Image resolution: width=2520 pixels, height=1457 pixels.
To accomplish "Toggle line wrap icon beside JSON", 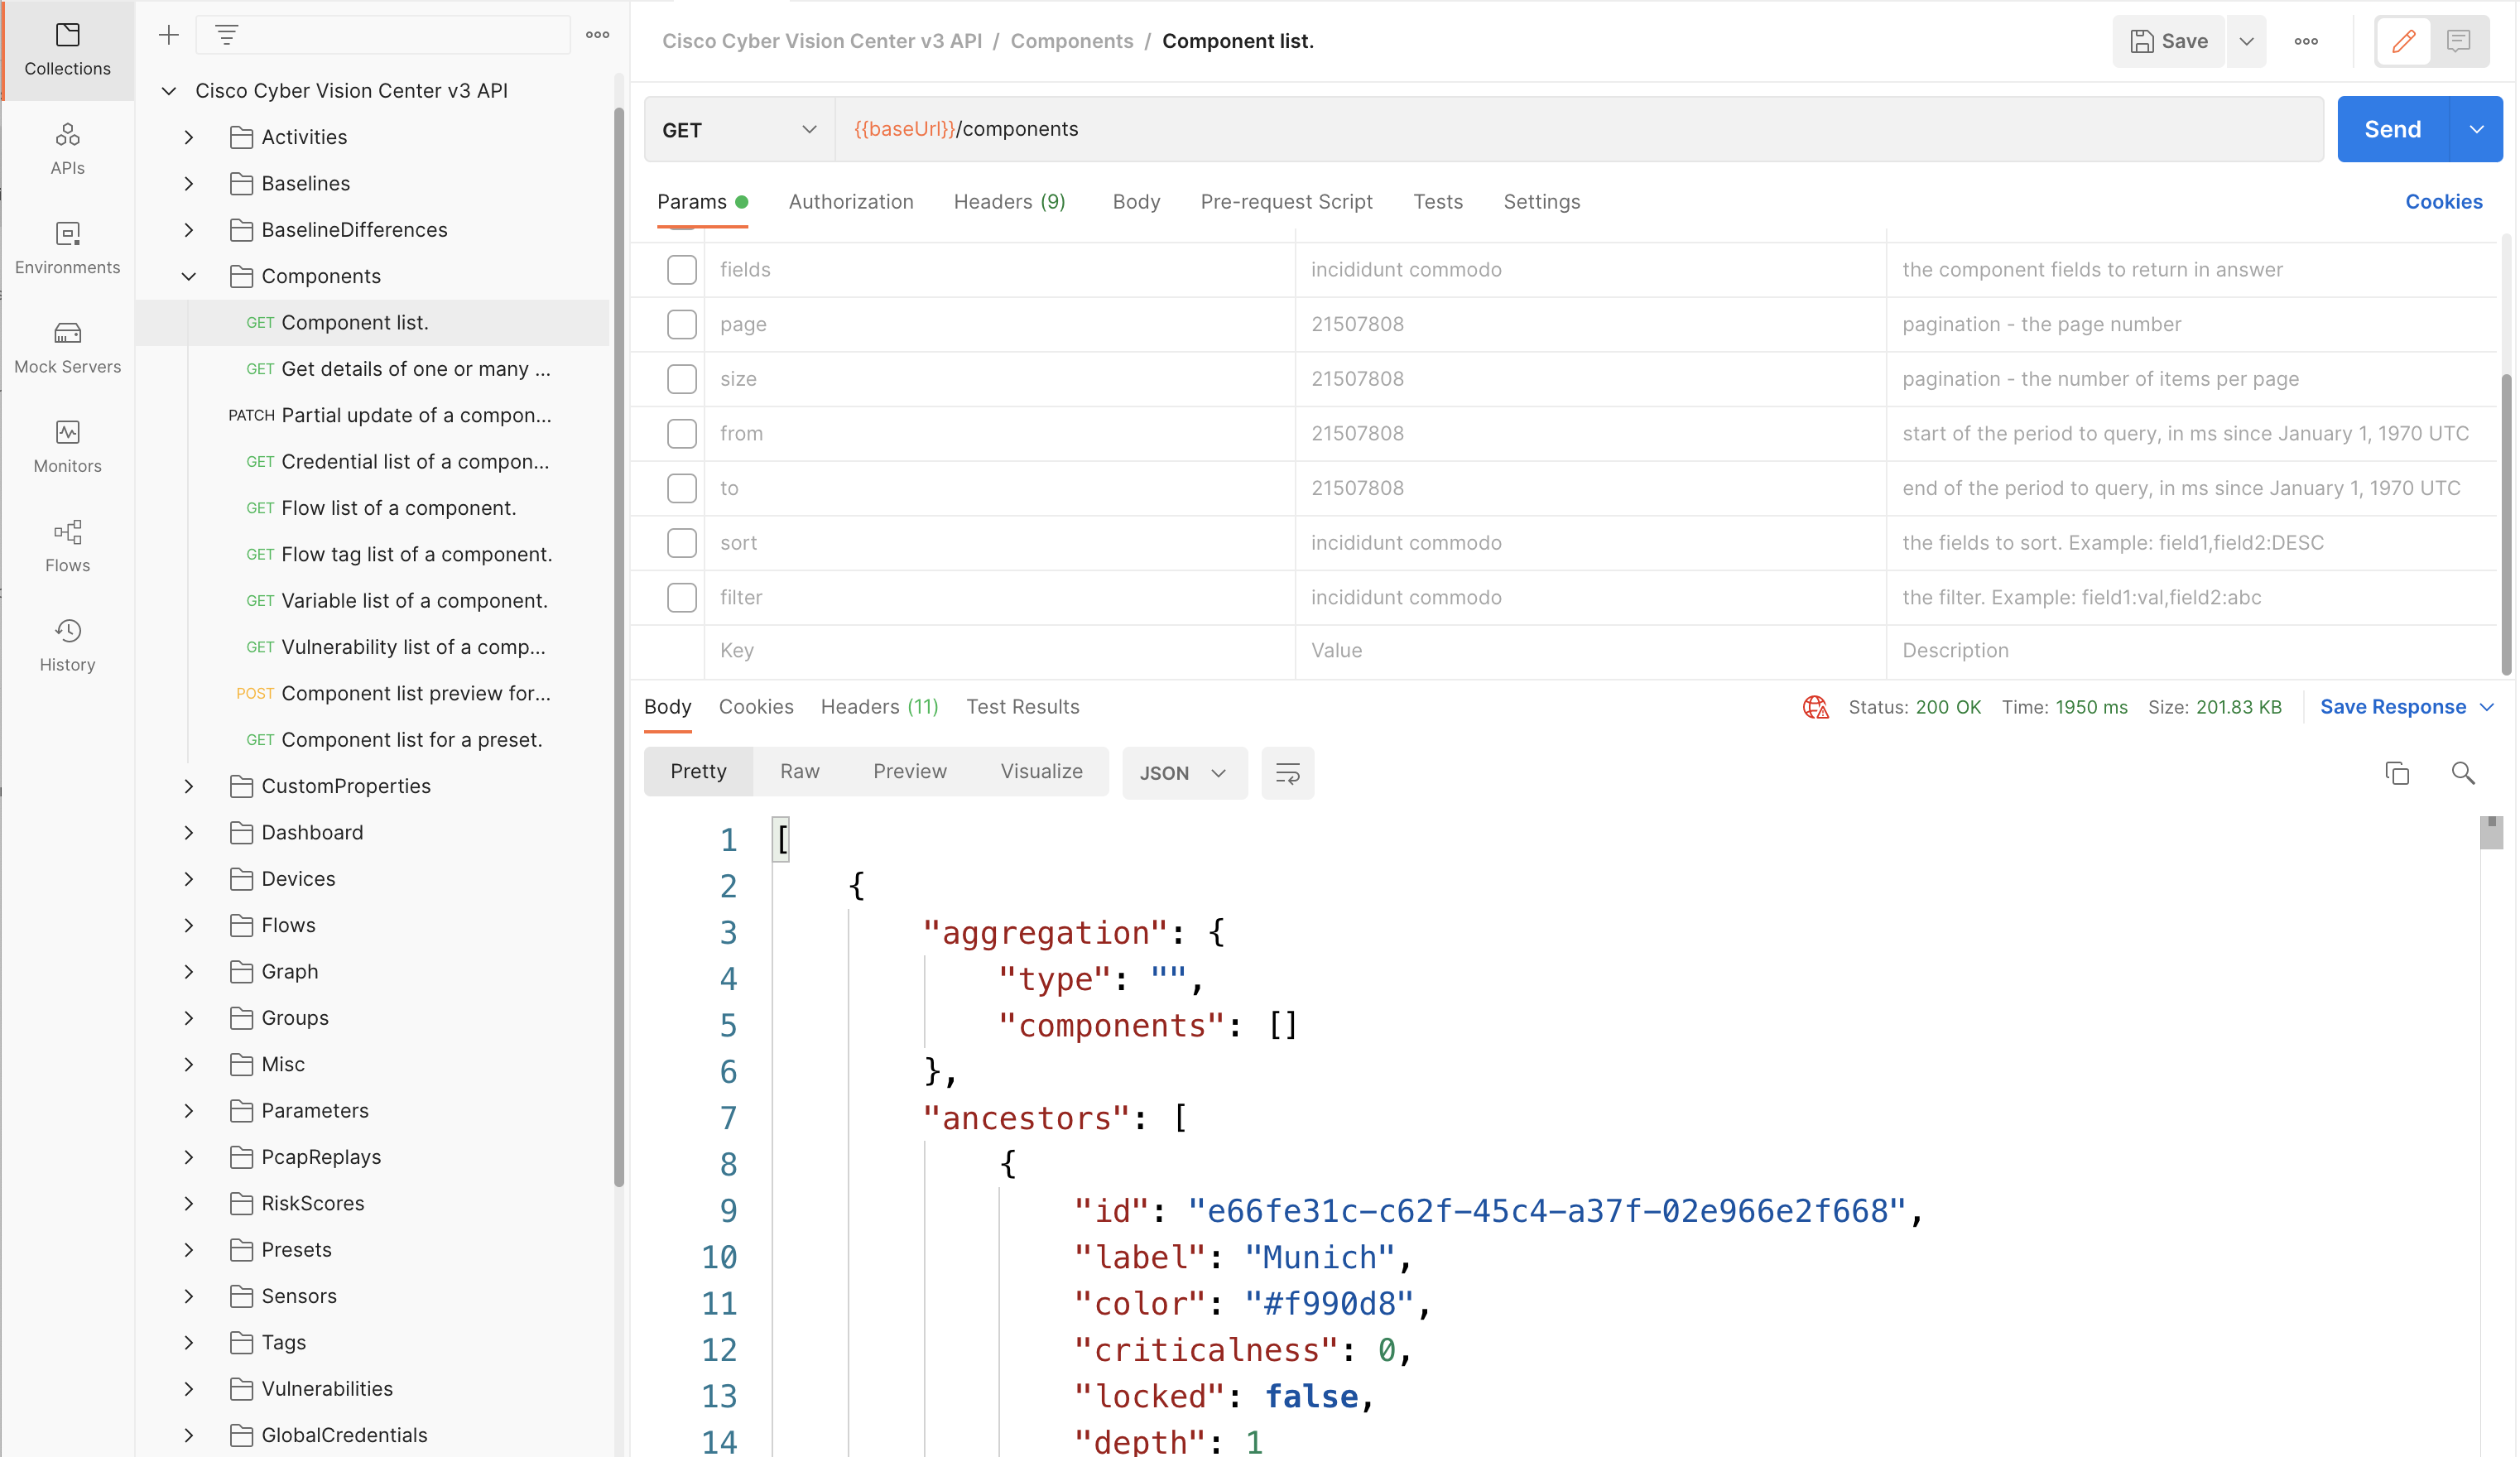I will click(x=1287, y=773).
